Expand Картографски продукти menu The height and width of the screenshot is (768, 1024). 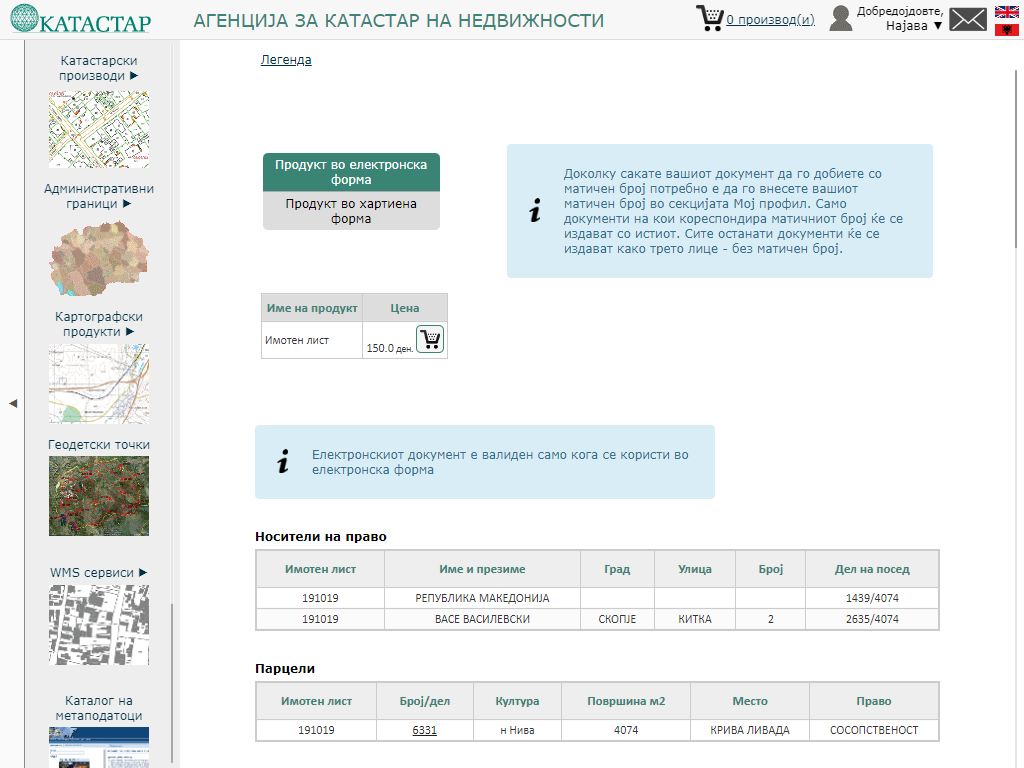98,324
